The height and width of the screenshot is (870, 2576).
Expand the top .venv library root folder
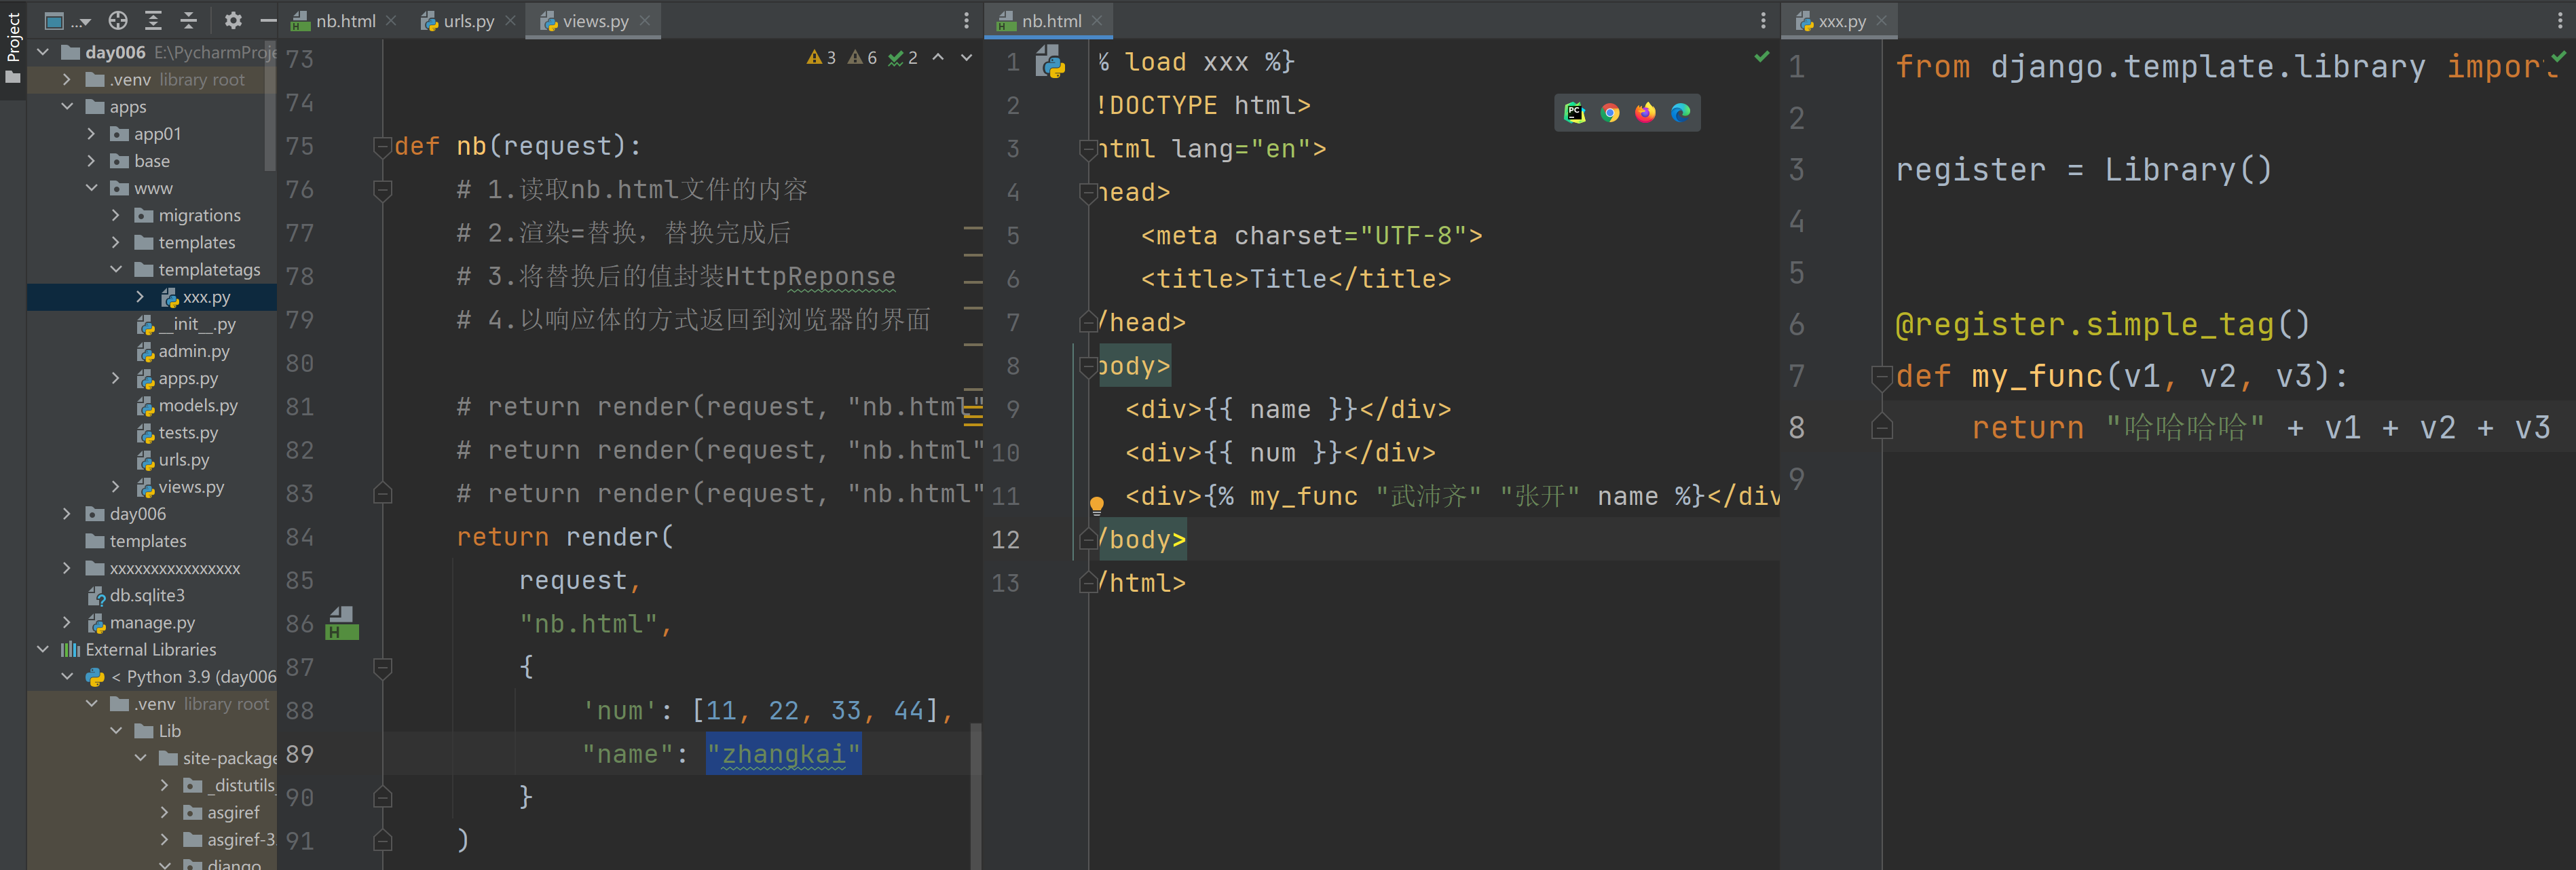[x=67, y=79]
